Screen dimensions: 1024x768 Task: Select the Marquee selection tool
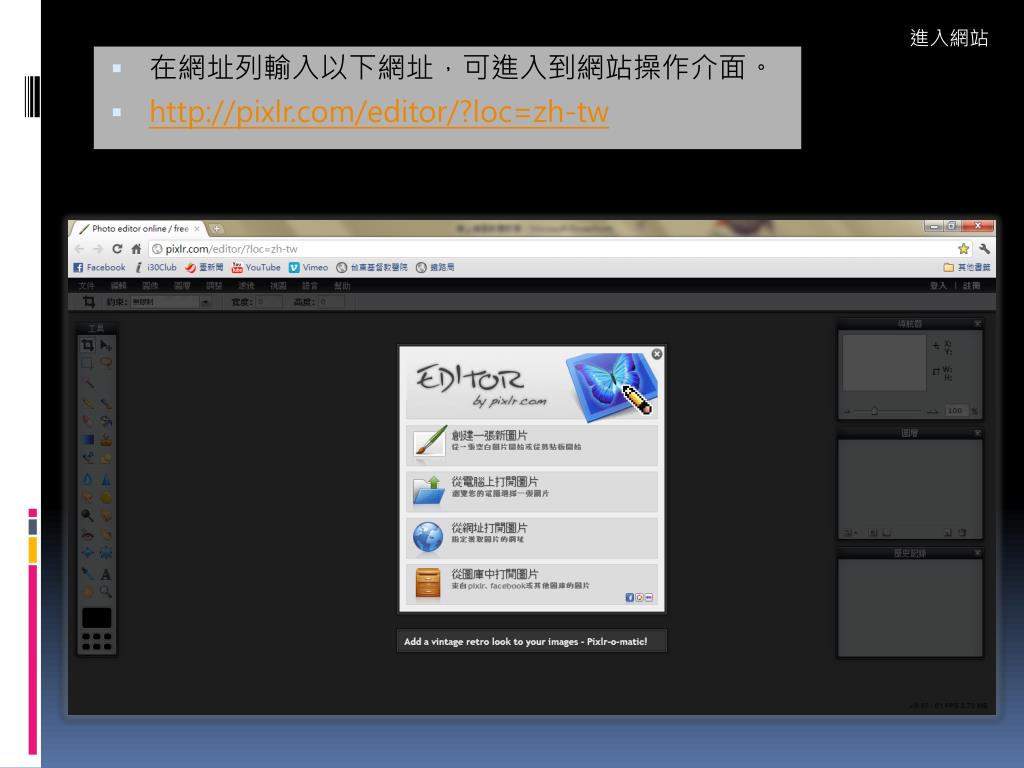pos(88,362)
